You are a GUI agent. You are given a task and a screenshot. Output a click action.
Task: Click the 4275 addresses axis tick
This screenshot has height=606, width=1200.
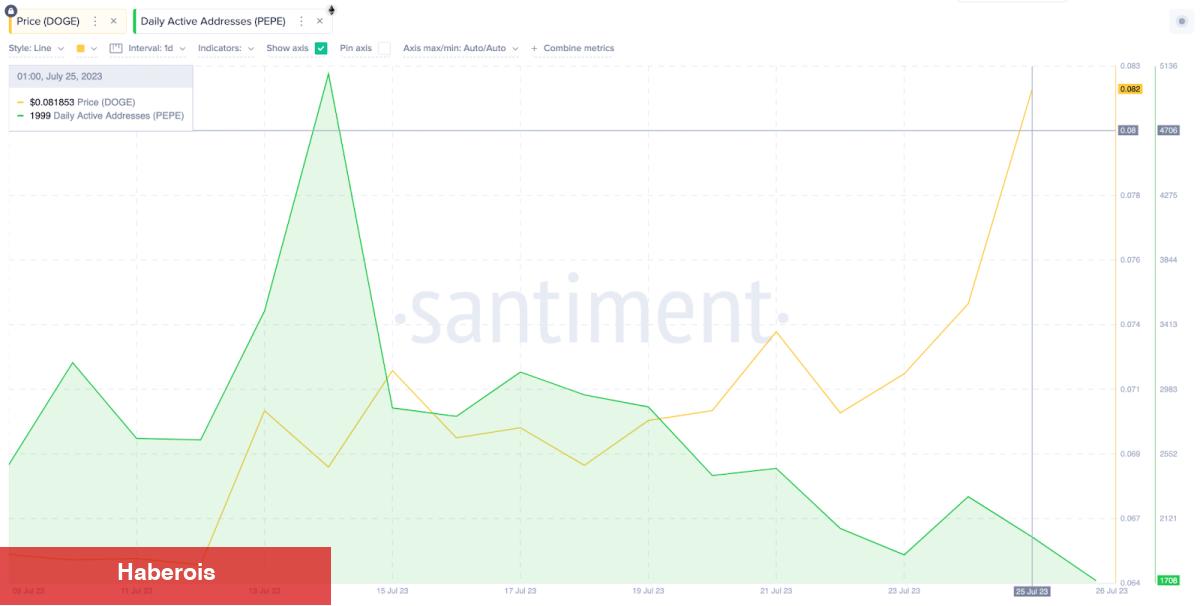coord(1168,195)
